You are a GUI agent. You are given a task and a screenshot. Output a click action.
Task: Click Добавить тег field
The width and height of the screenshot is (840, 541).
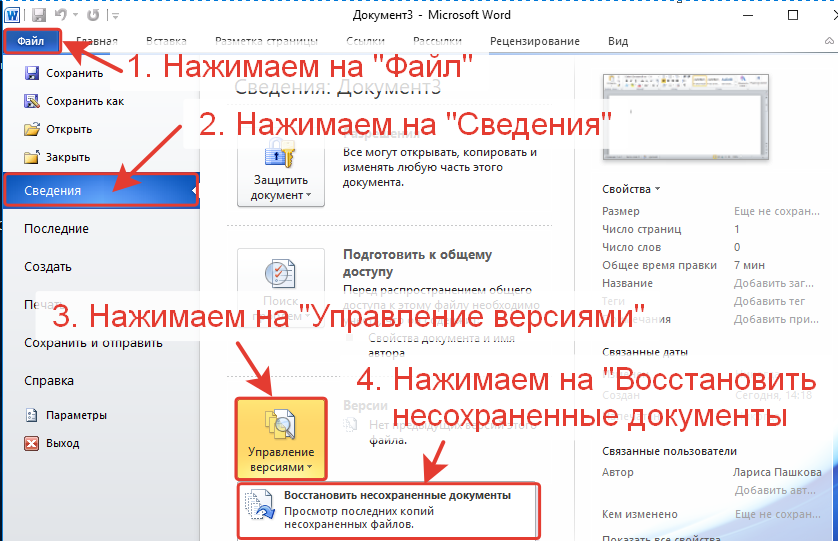tap(769, 301)
